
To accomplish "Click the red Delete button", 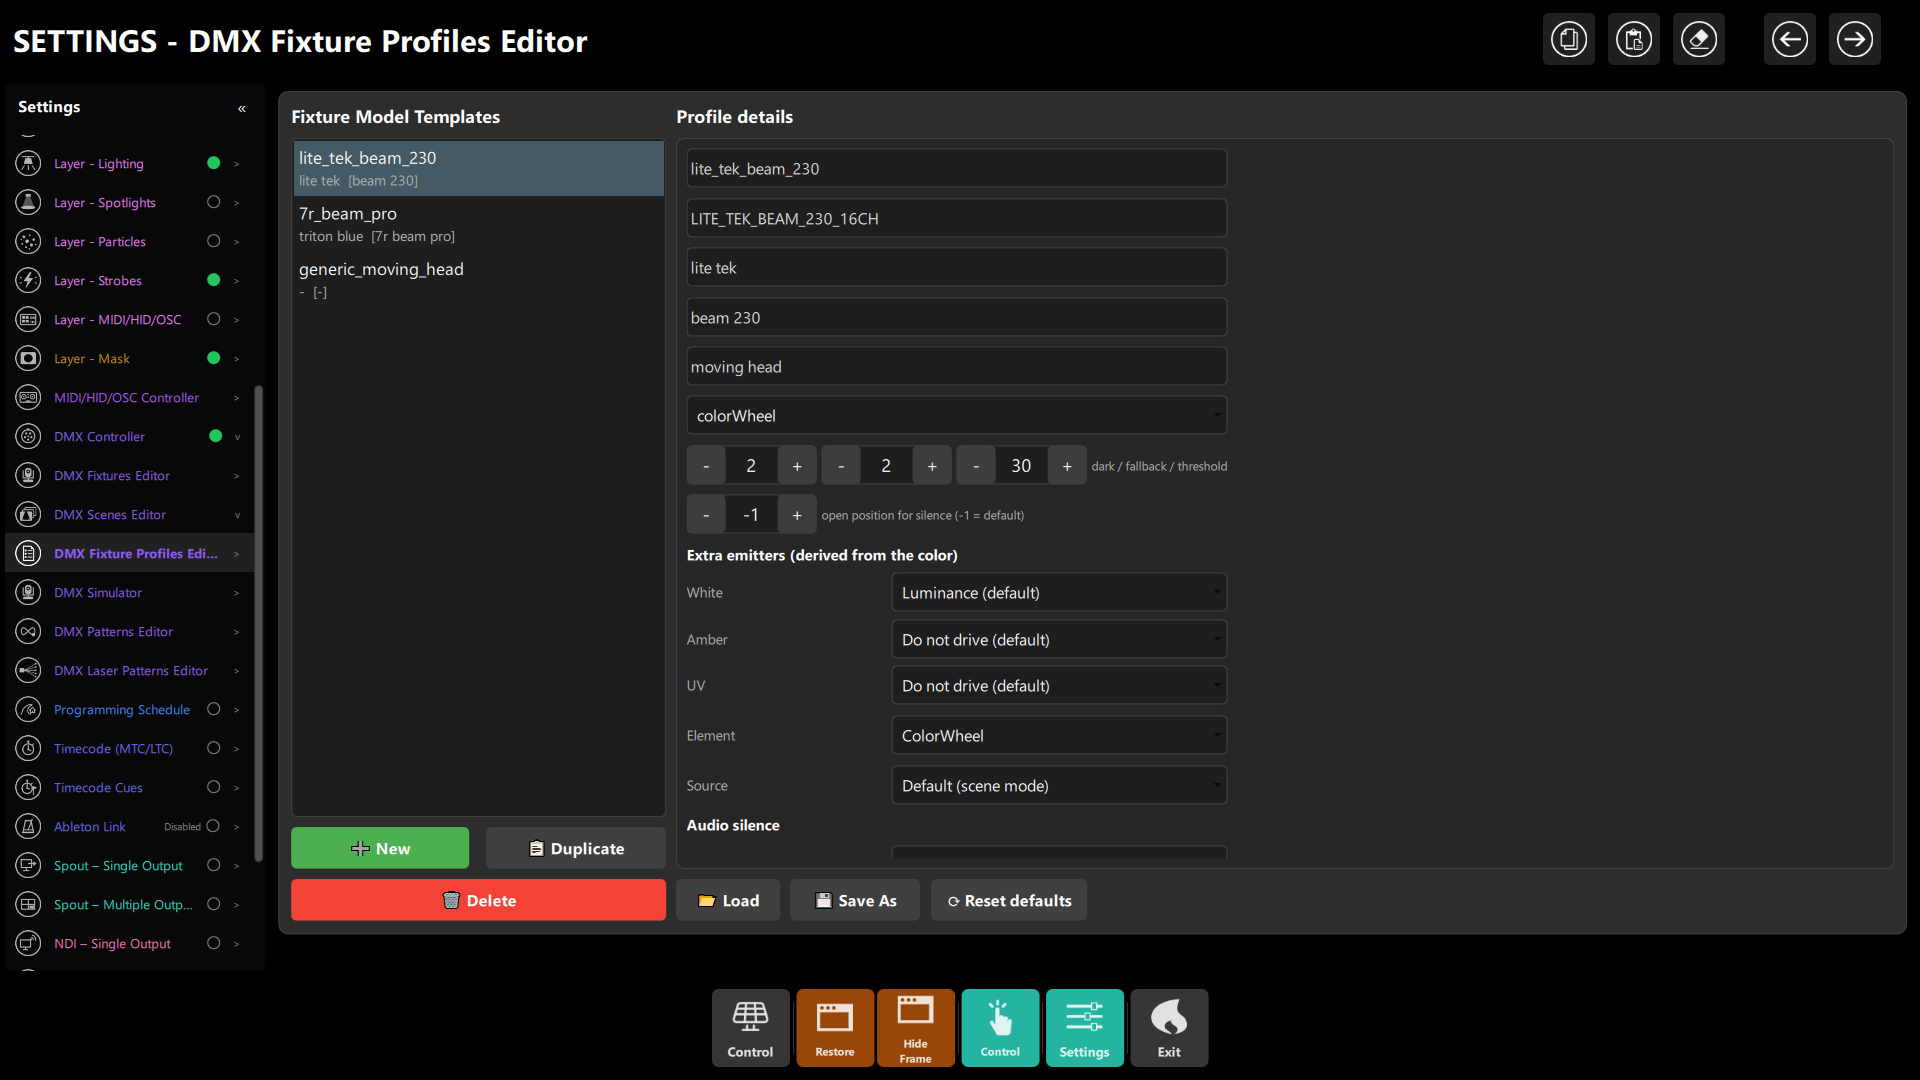I will coord(478,900).
